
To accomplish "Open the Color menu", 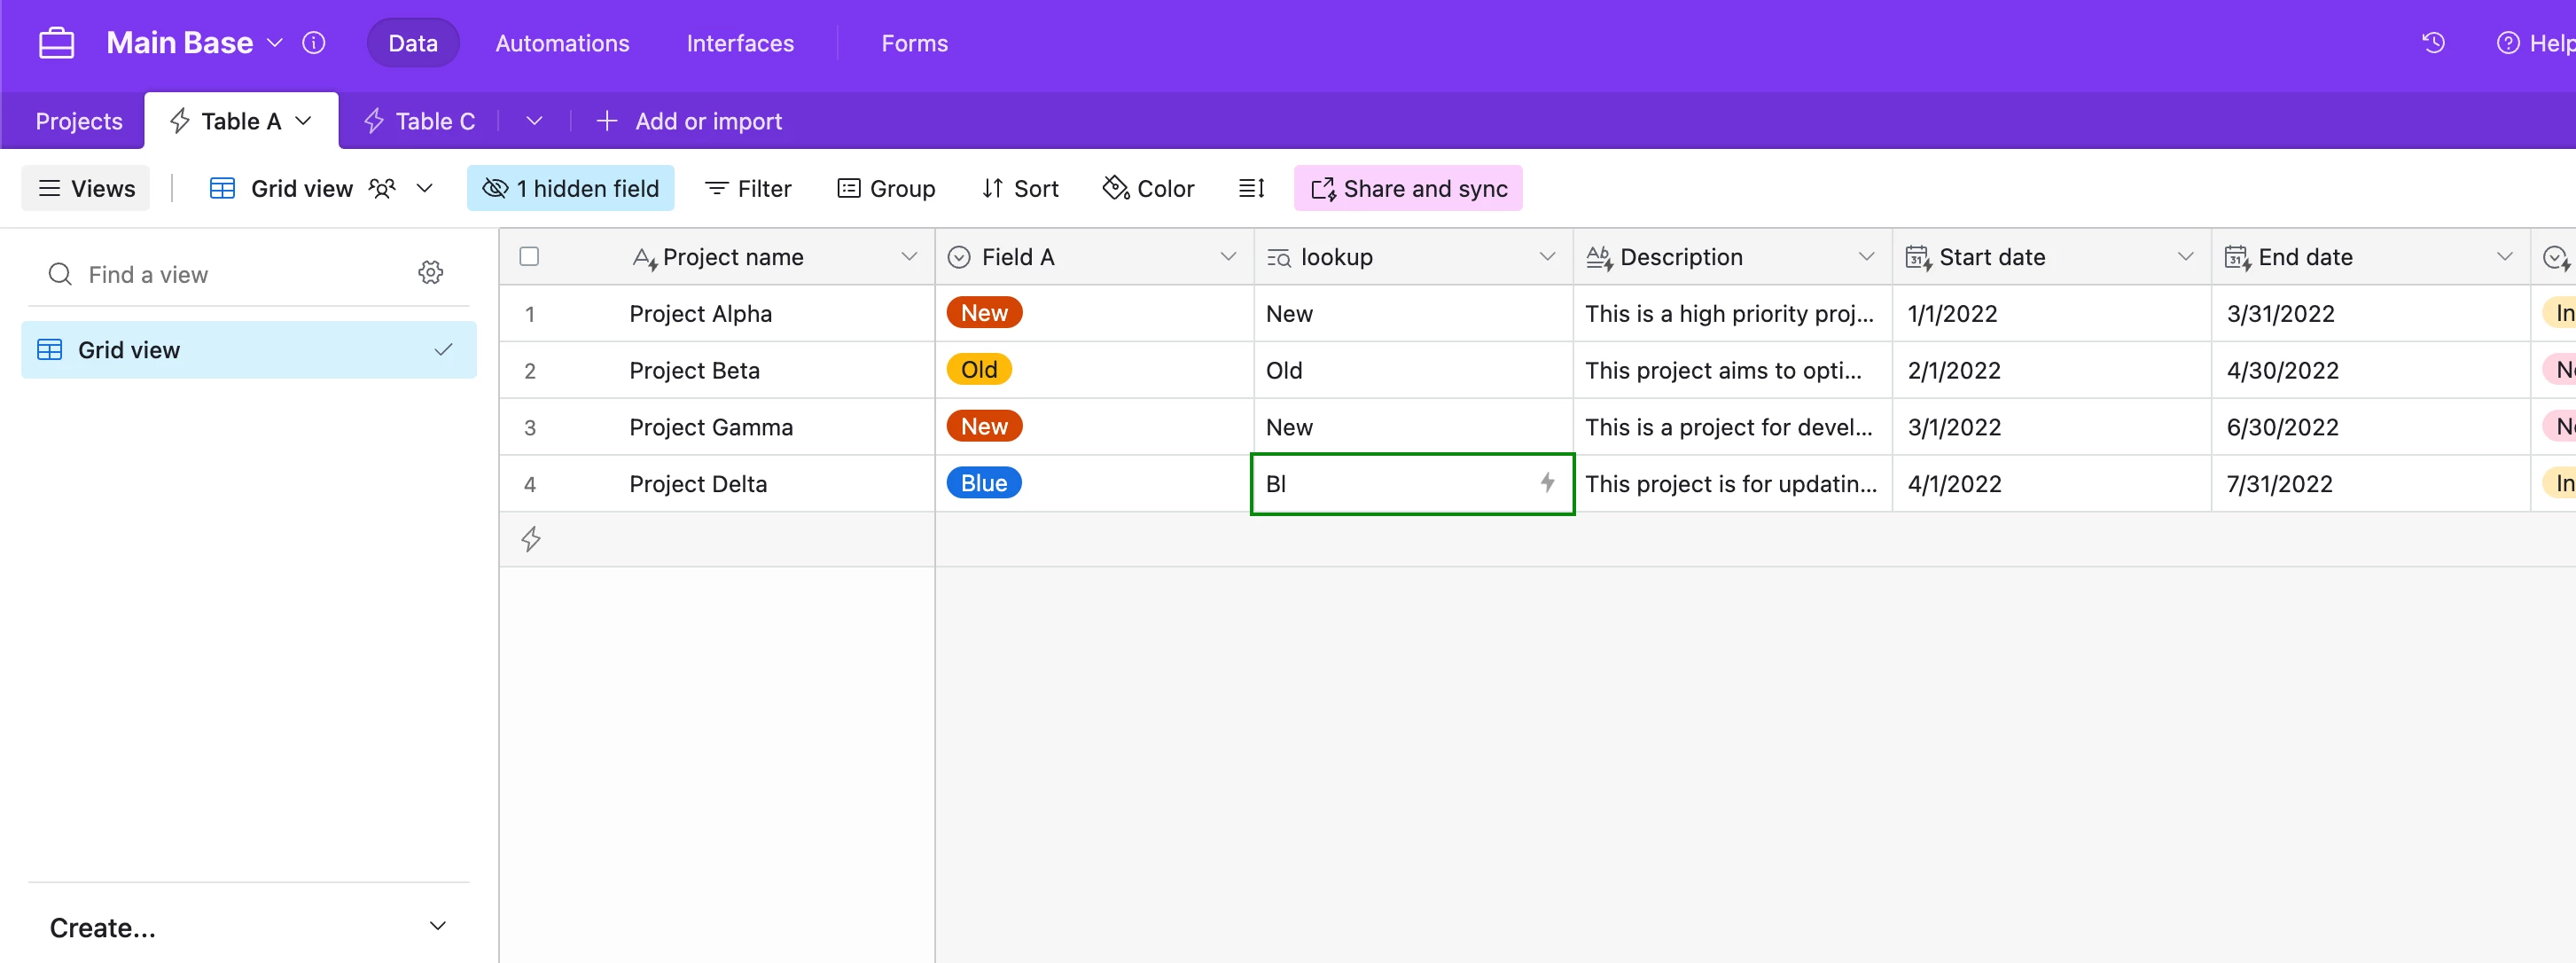I will click(1148, 188).
